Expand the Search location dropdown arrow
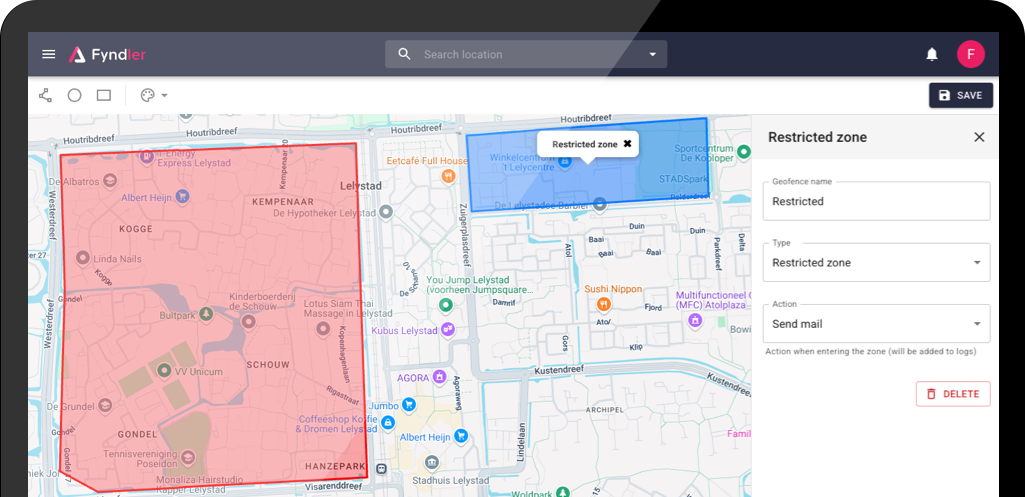Screen dimensions: 1025x497 653,54
